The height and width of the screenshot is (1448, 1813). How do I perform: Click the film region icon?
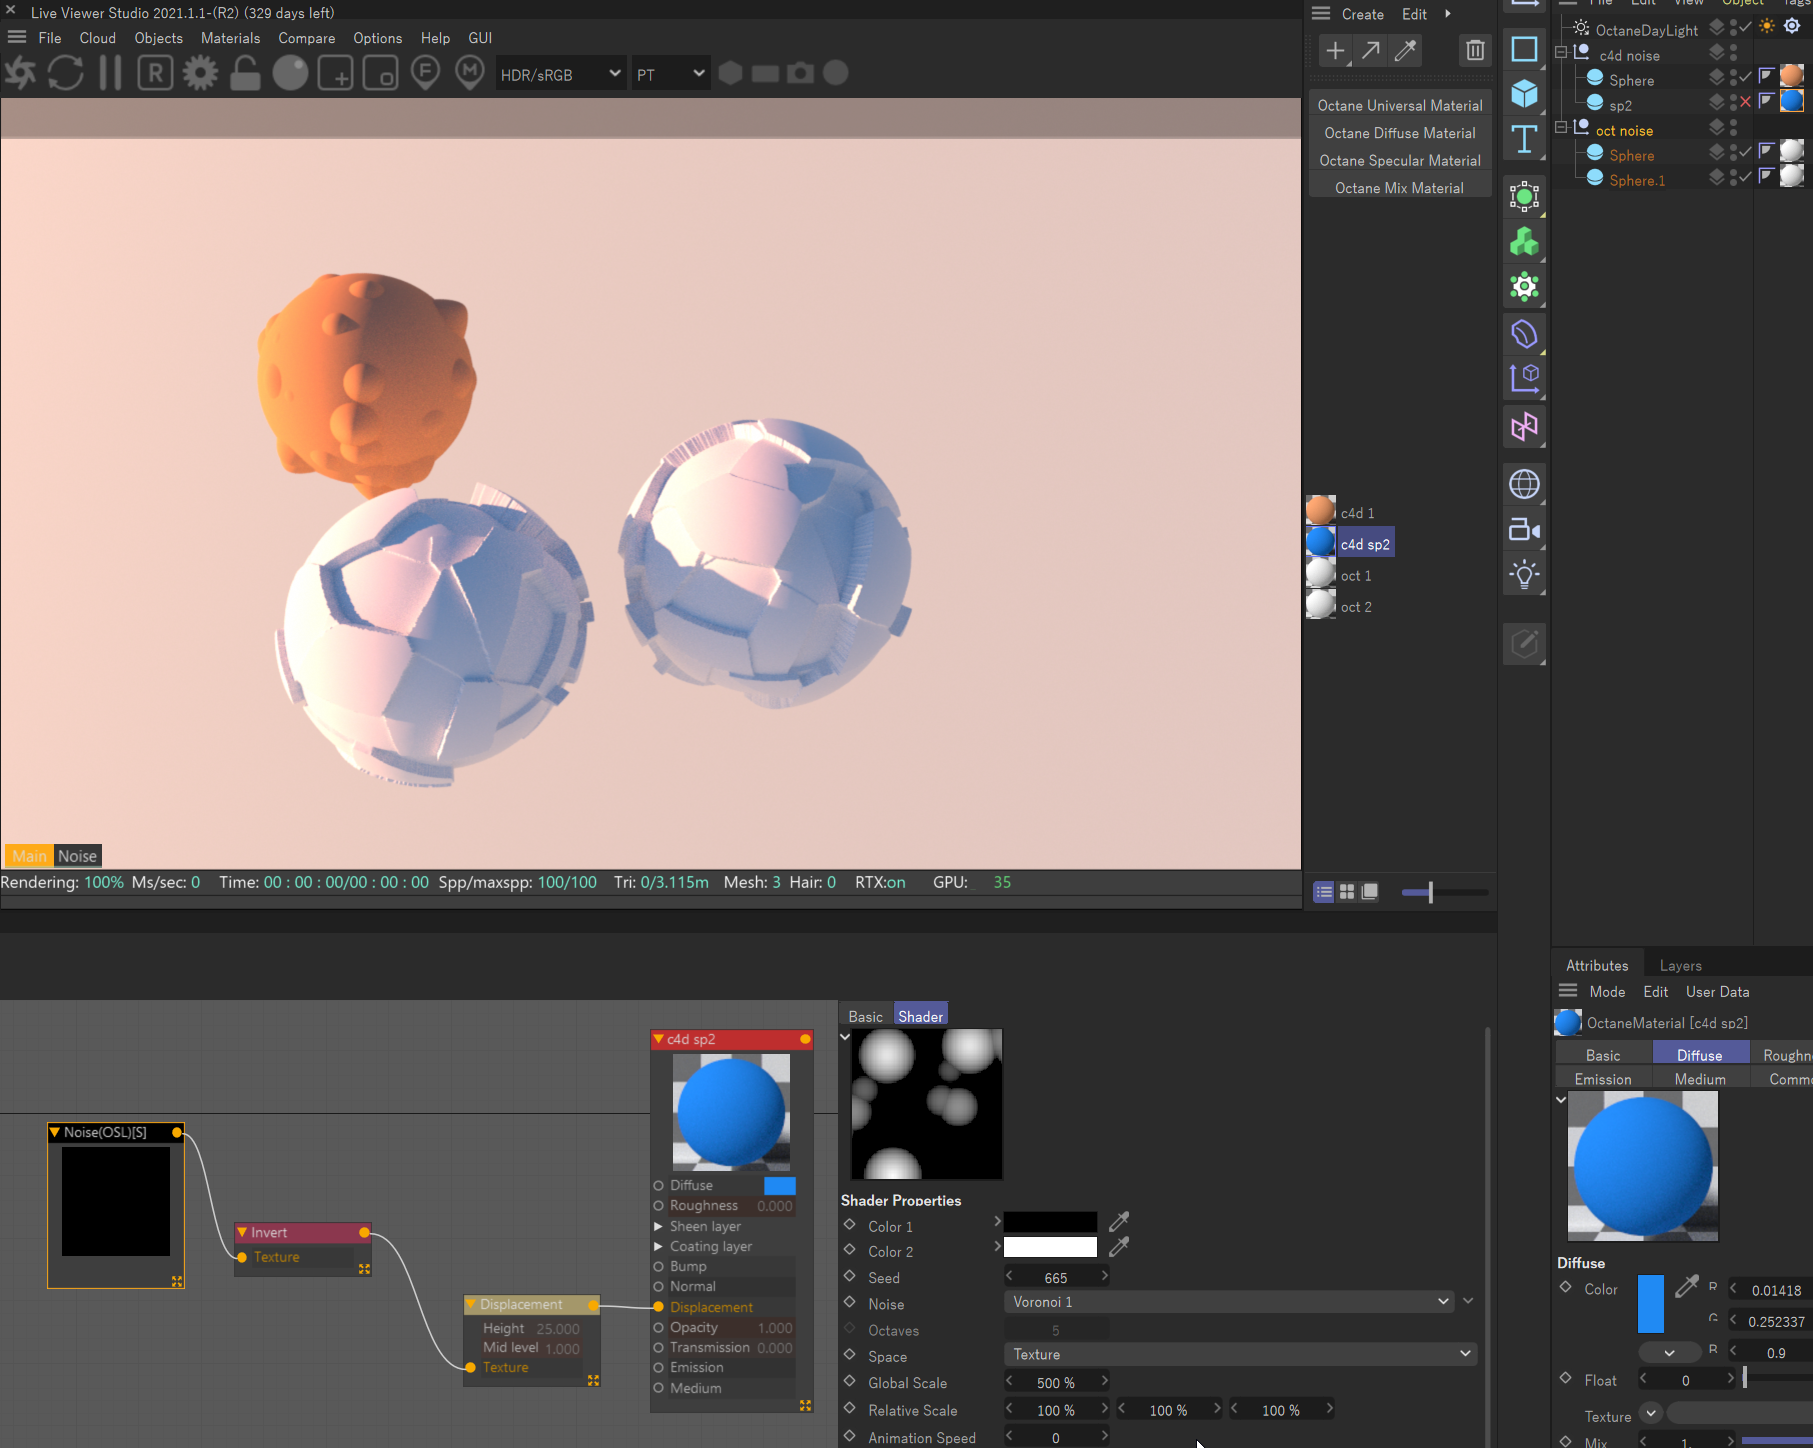click(x=380, y=73)
